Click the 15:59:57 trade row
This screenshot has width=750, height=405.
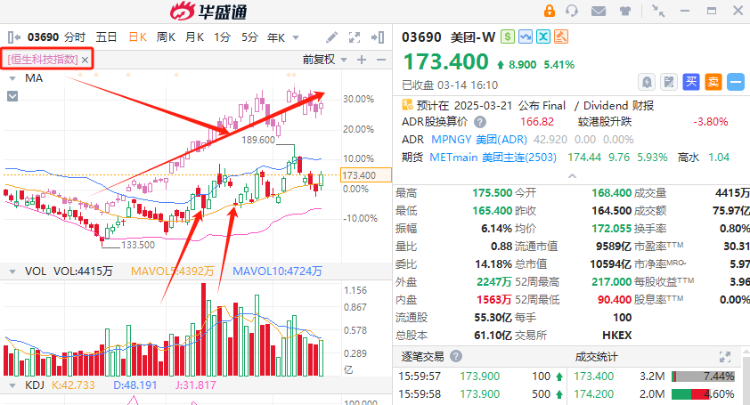480,376
